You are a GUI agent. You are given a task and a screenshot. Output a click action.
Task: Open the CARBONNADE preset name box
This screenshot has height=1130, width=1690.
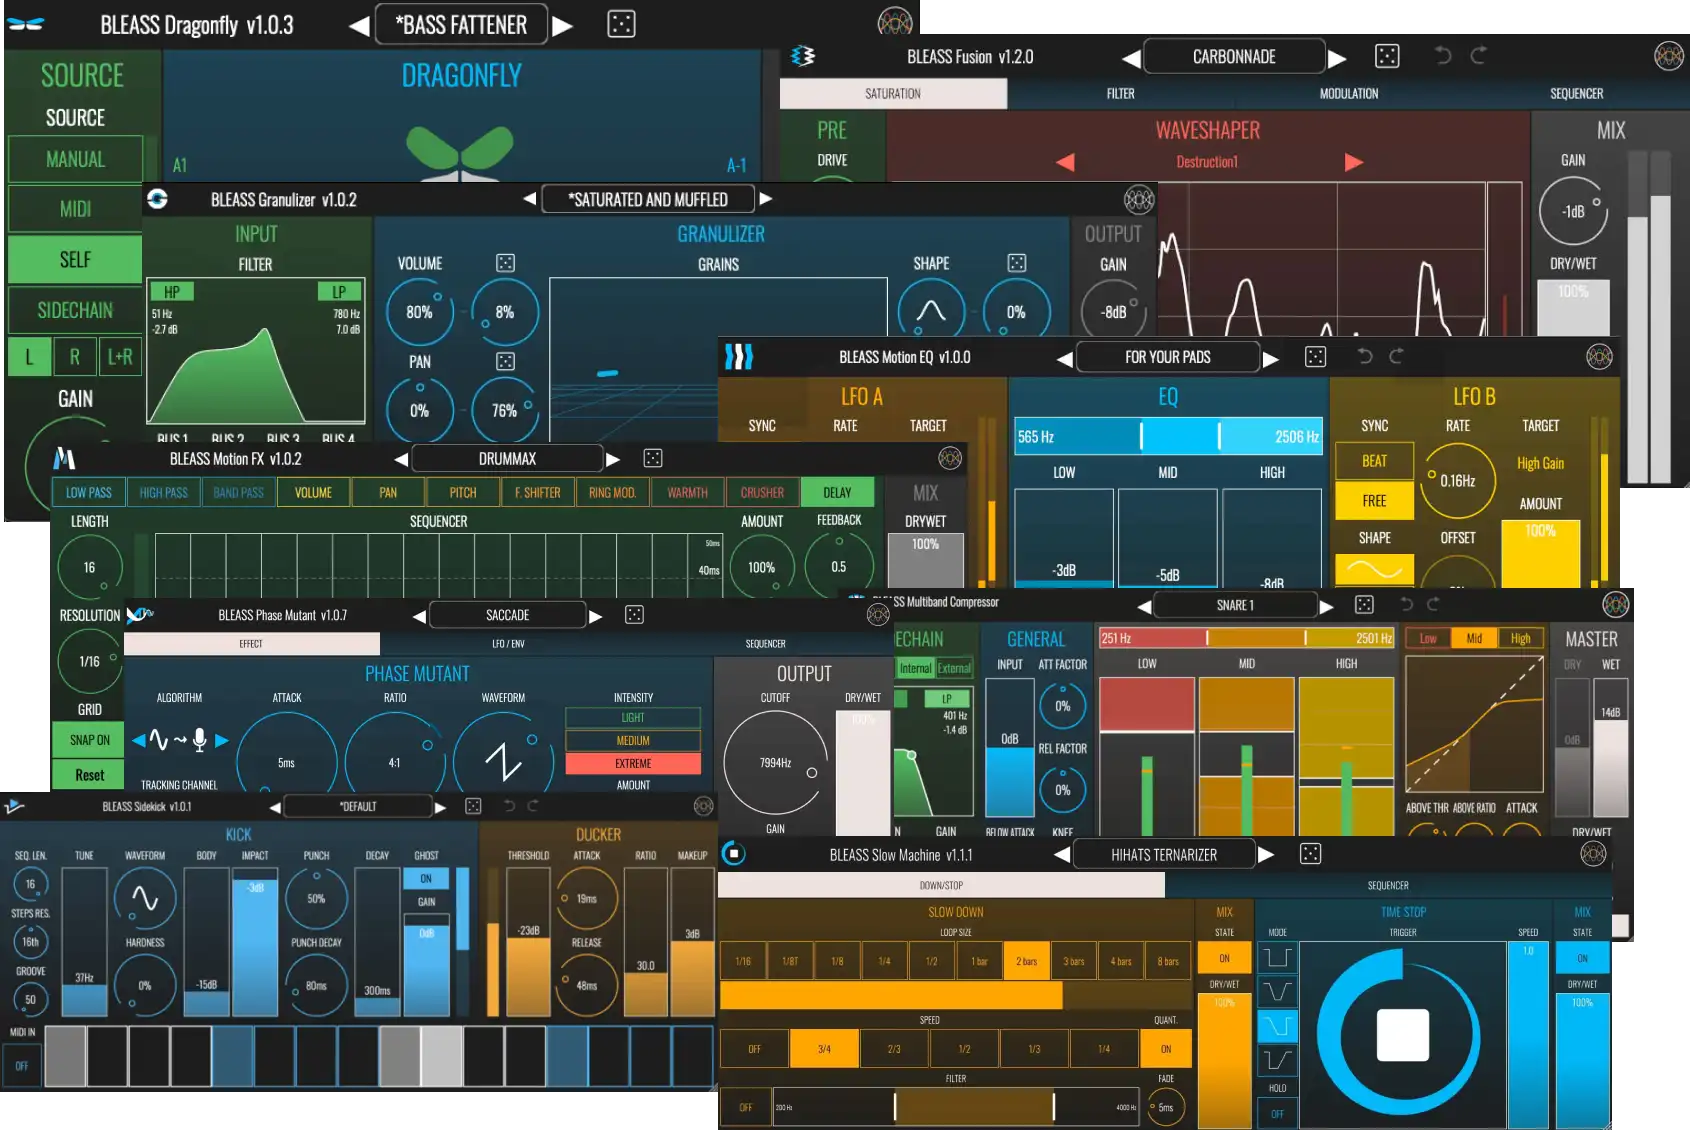tap(1233, 57)
